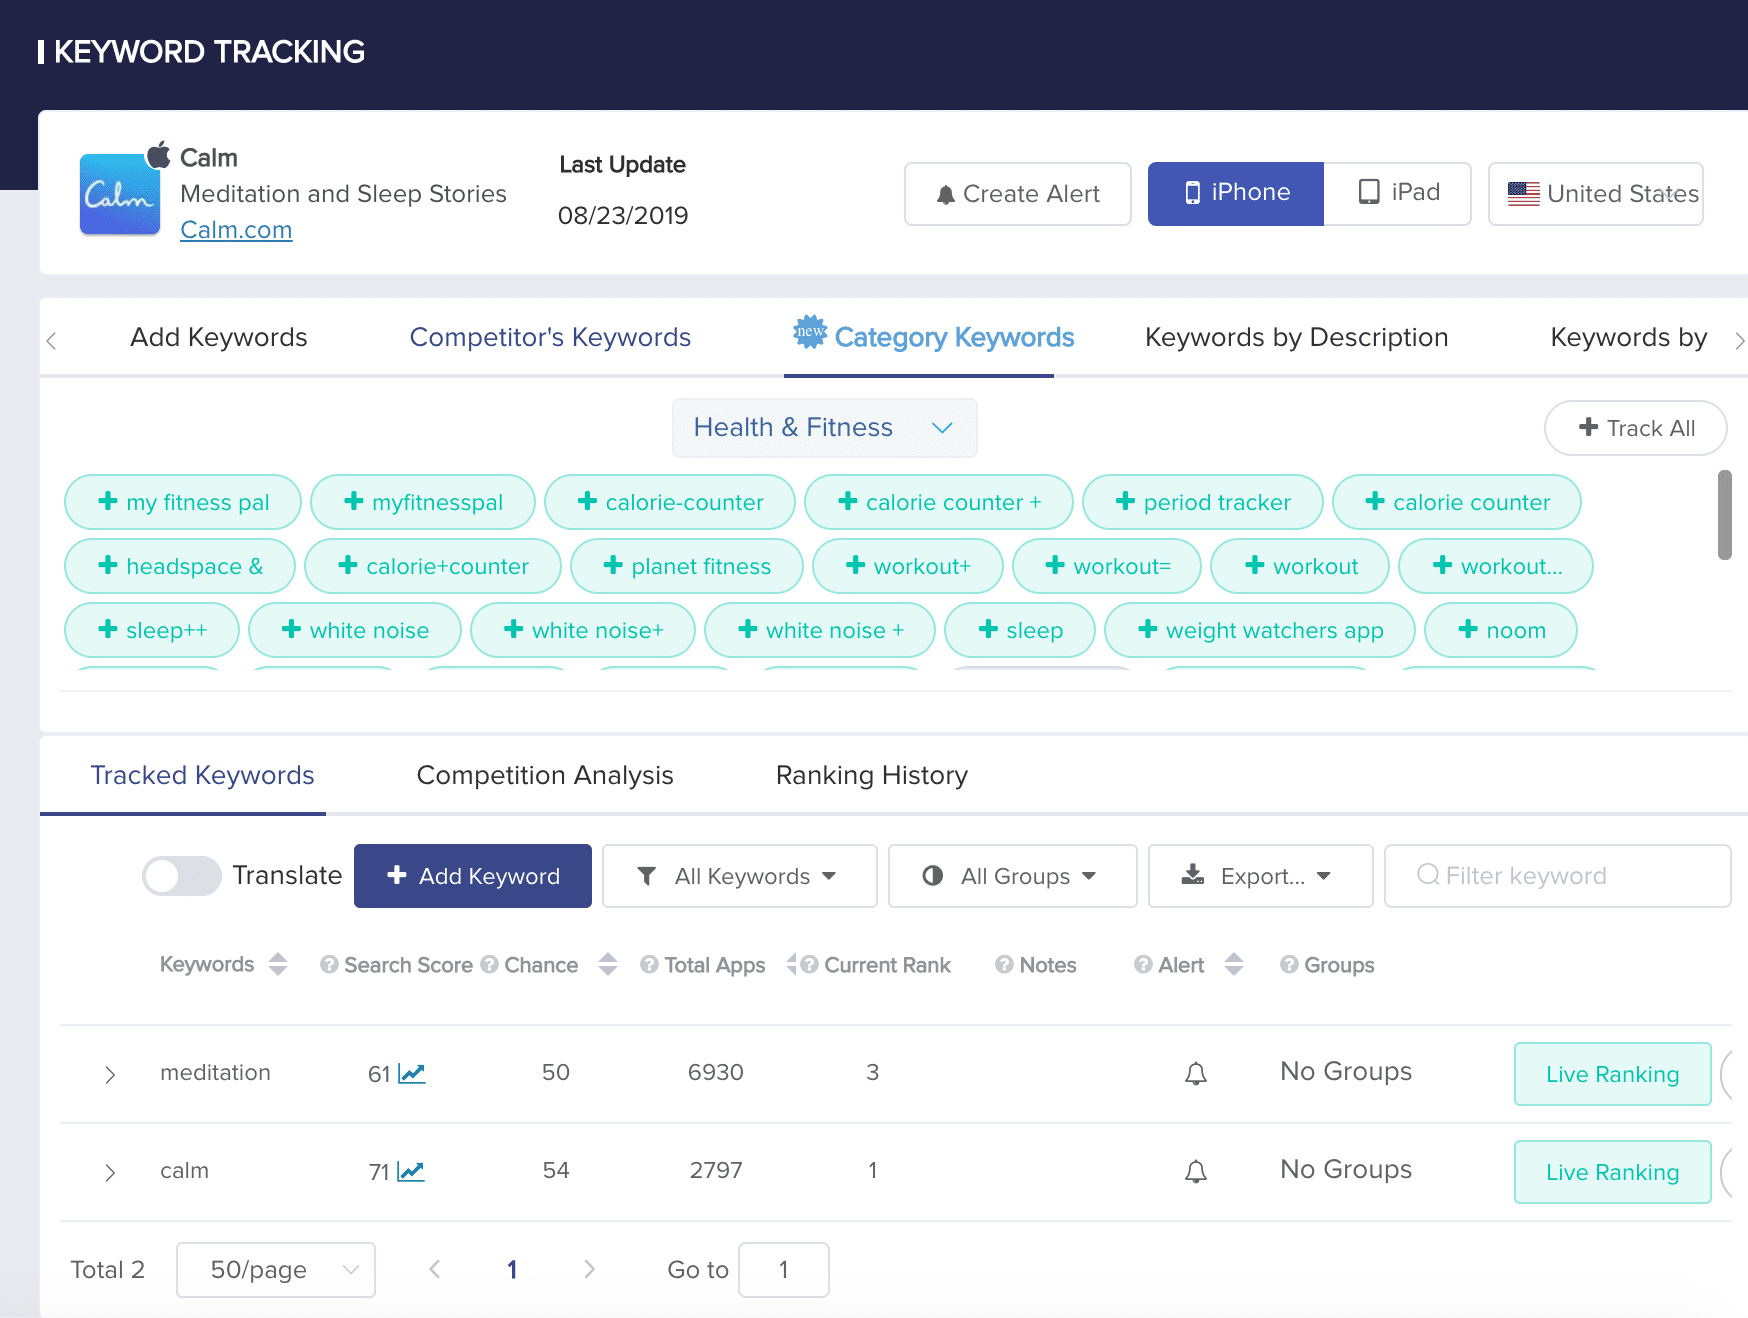Click the keyword suggestions scrollbar

[x=1725, y=515]
